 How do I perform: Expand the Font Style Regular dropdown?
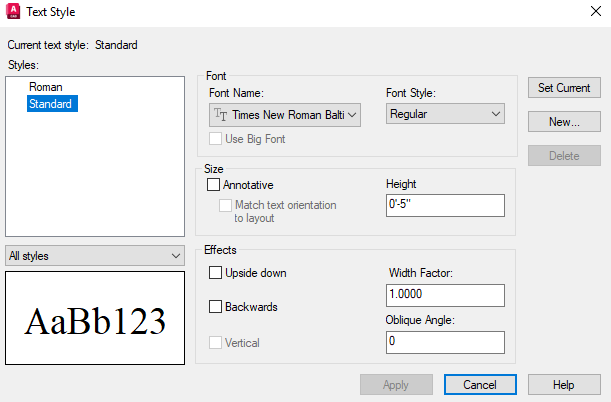tap(445, 114)
